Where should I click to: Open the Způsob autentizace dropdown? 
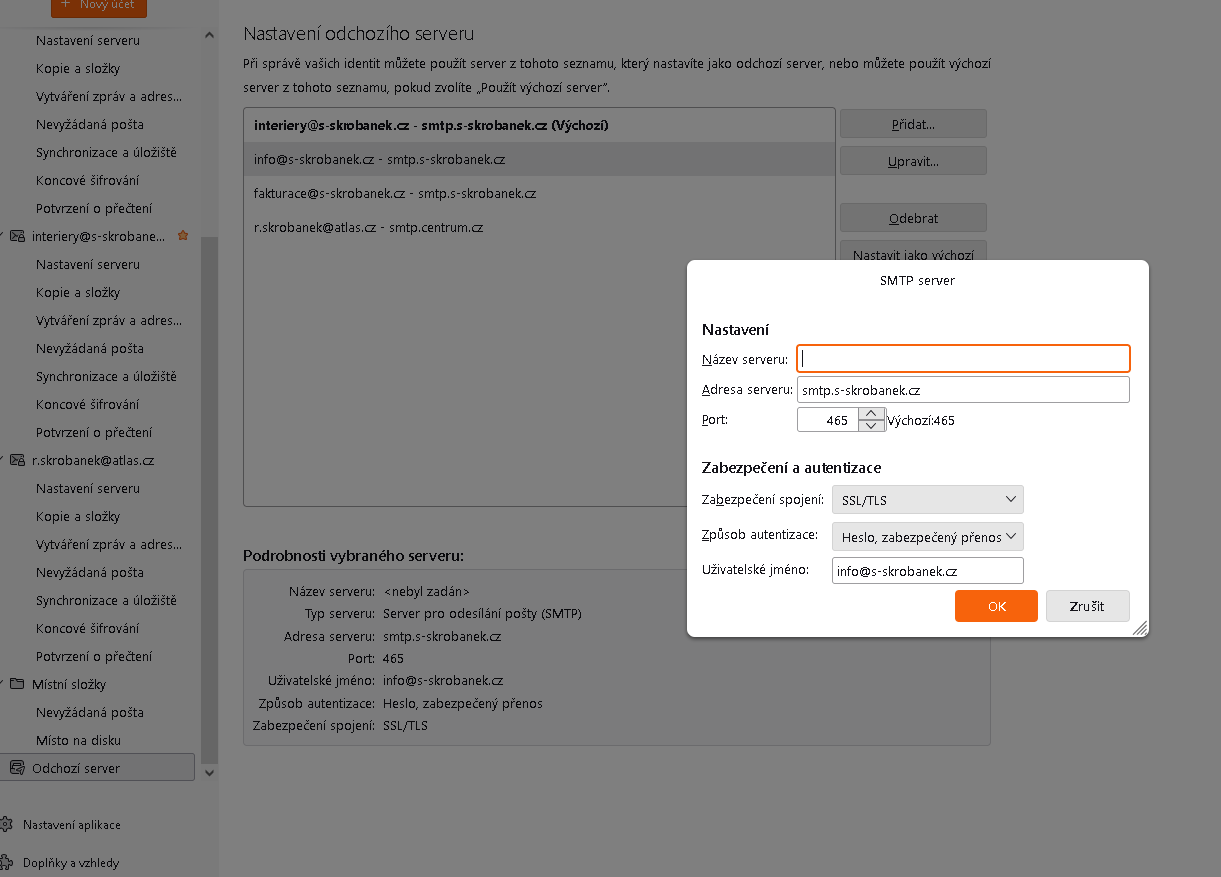tap(928, 537)
